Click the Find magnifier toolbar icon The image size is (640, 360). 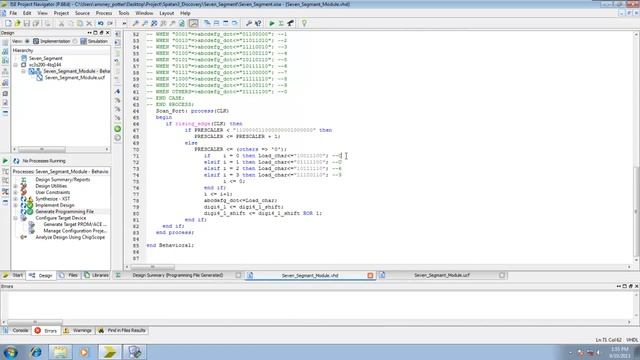(136, 23)
